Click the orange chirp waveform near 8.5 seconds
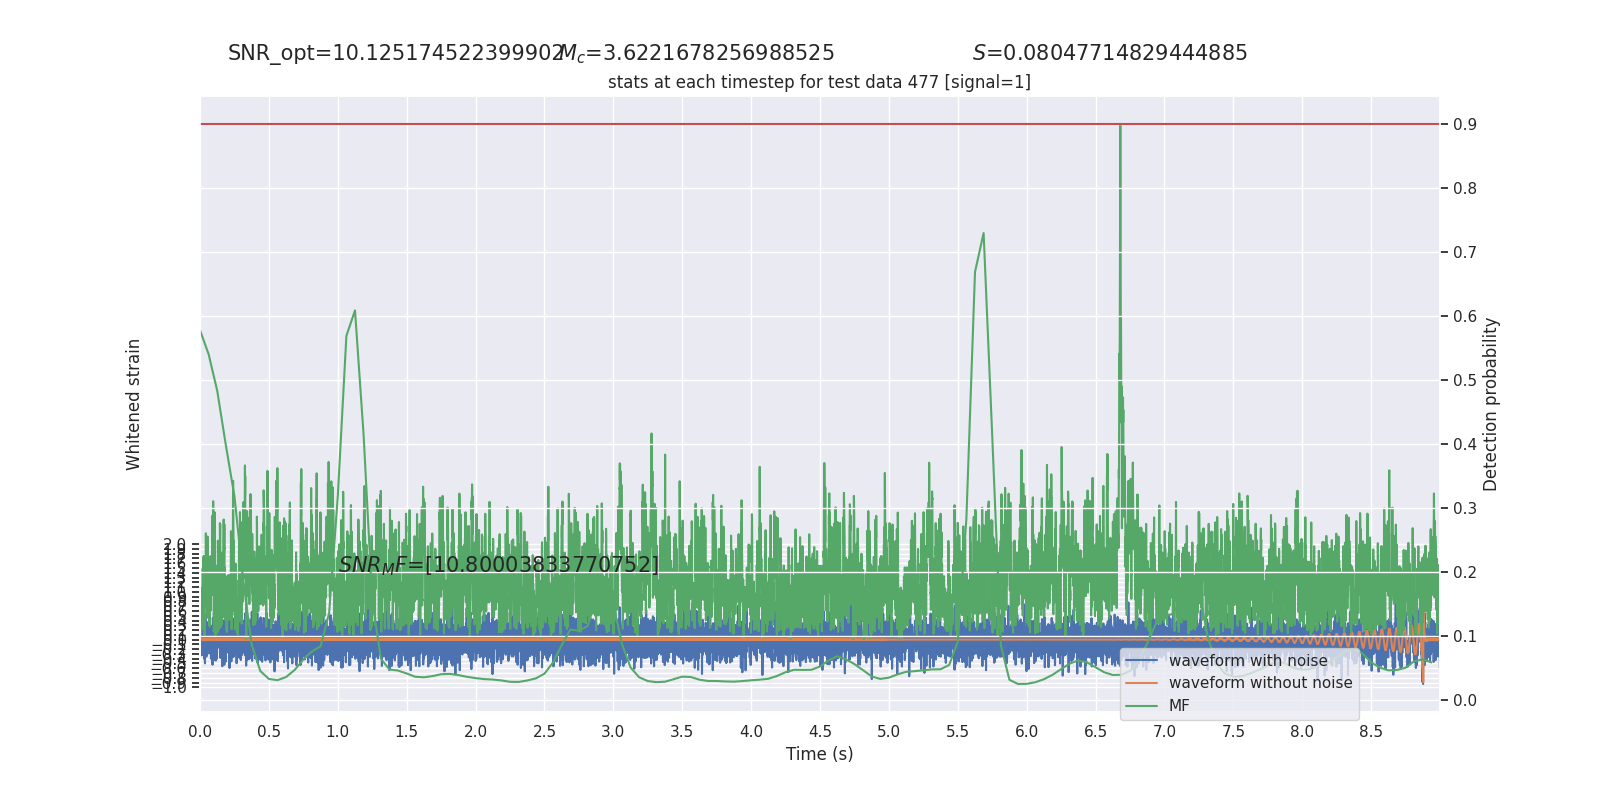The width and height of the screenshot is (1600, 800). [1372, 638]
